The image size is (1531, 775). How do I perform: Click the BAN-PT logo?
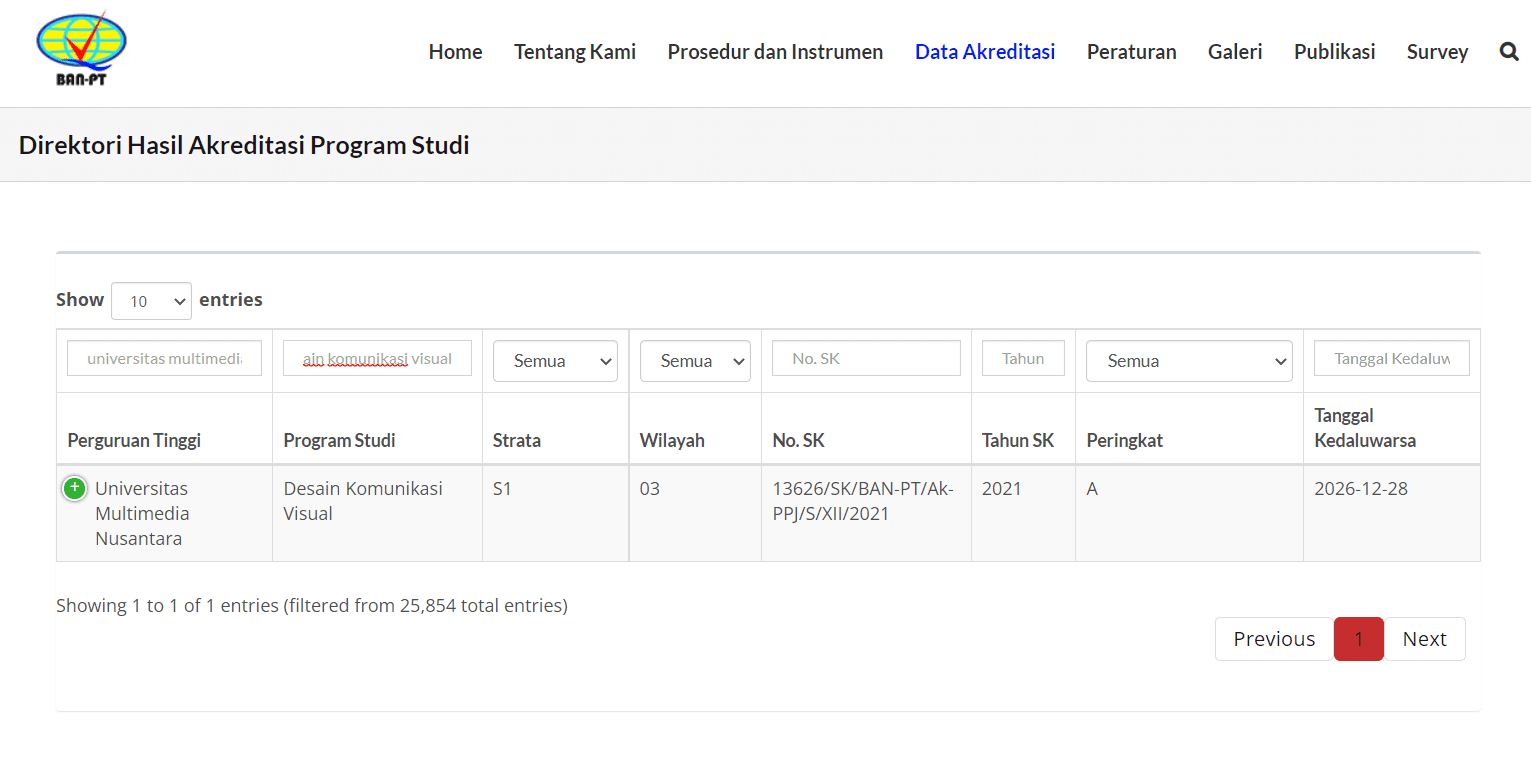click(x=81, y=50)
